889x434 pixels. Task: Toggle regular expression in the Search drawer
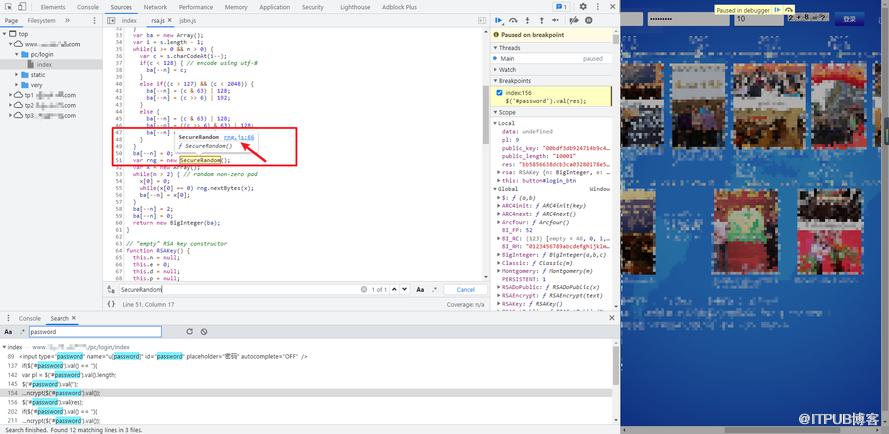(x=22, y=332)
